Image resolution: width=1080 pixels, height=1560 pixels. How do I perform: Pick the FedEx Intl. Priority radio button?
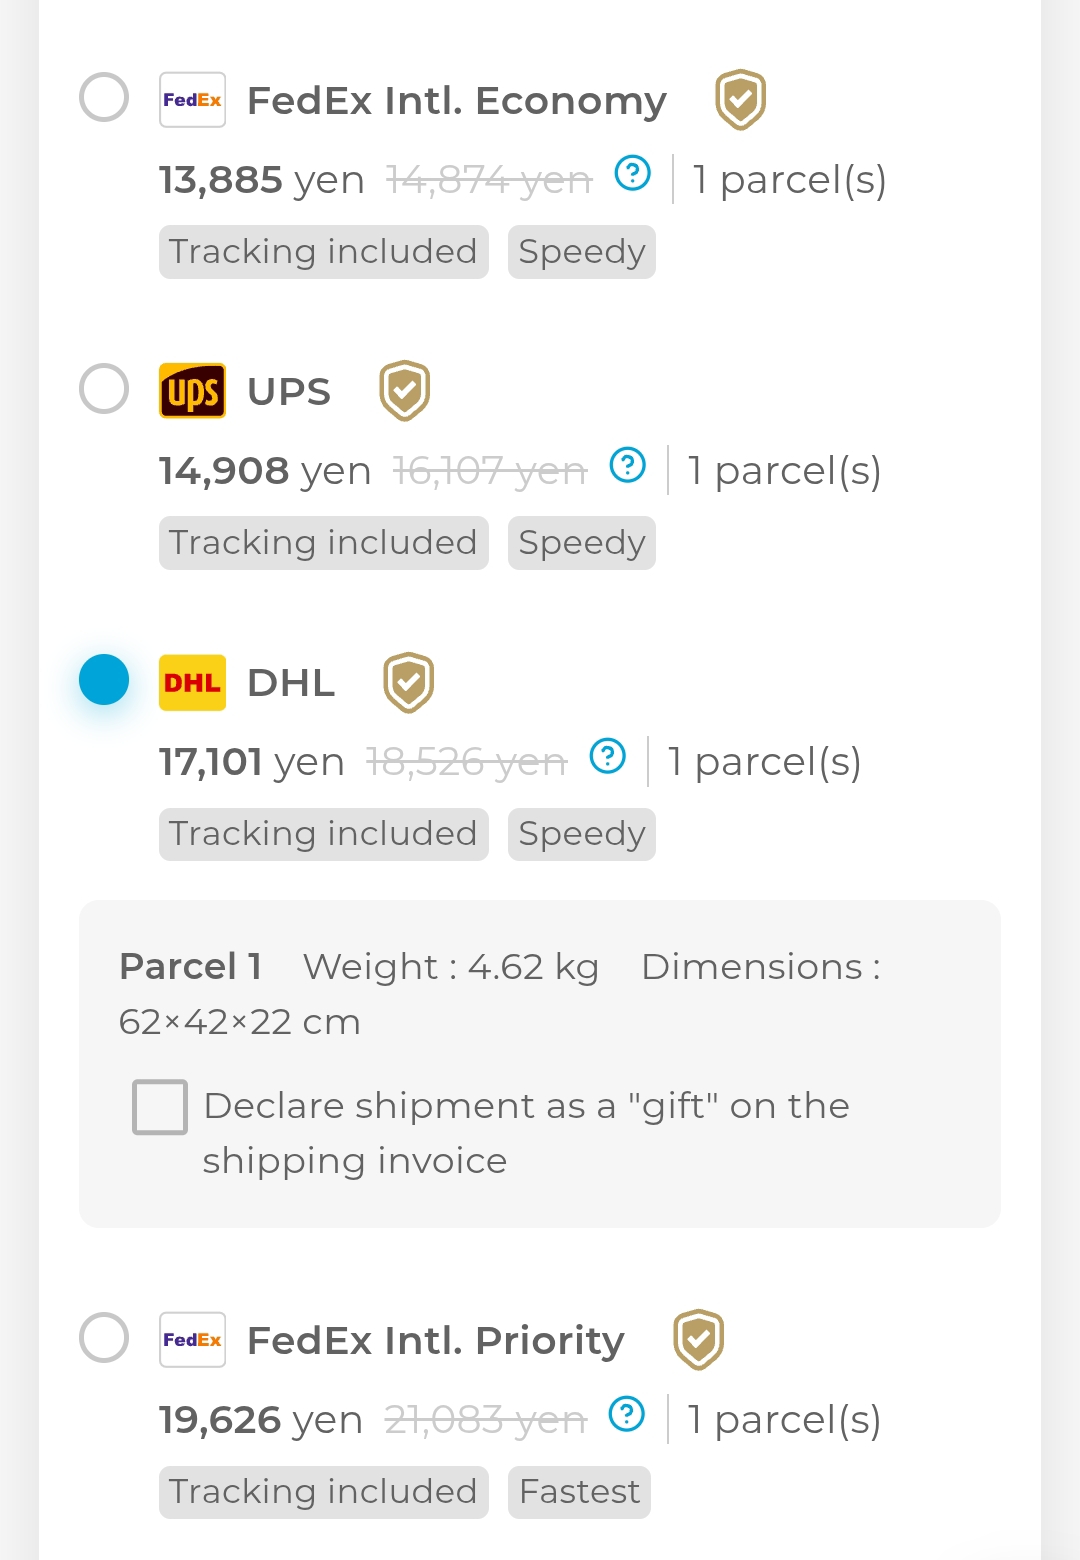104,1338
